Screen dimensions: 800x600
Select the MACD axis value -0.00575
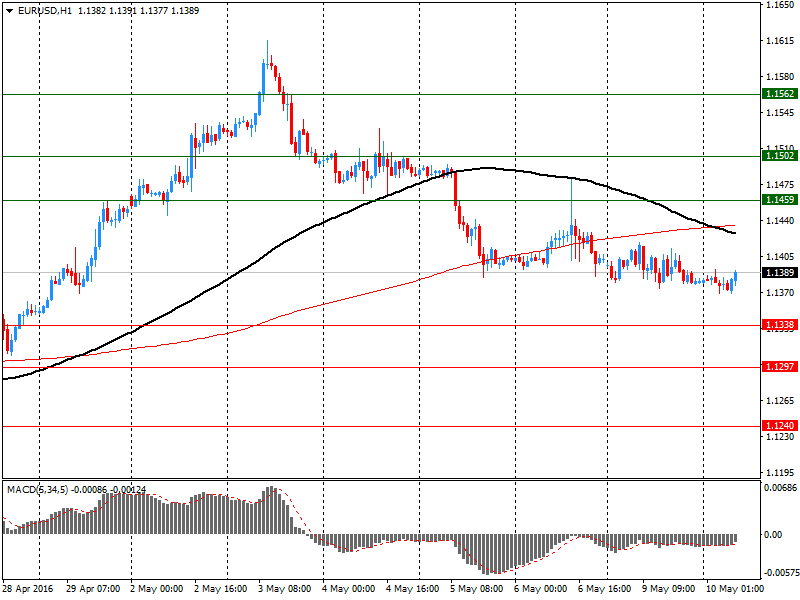(780, 573)
